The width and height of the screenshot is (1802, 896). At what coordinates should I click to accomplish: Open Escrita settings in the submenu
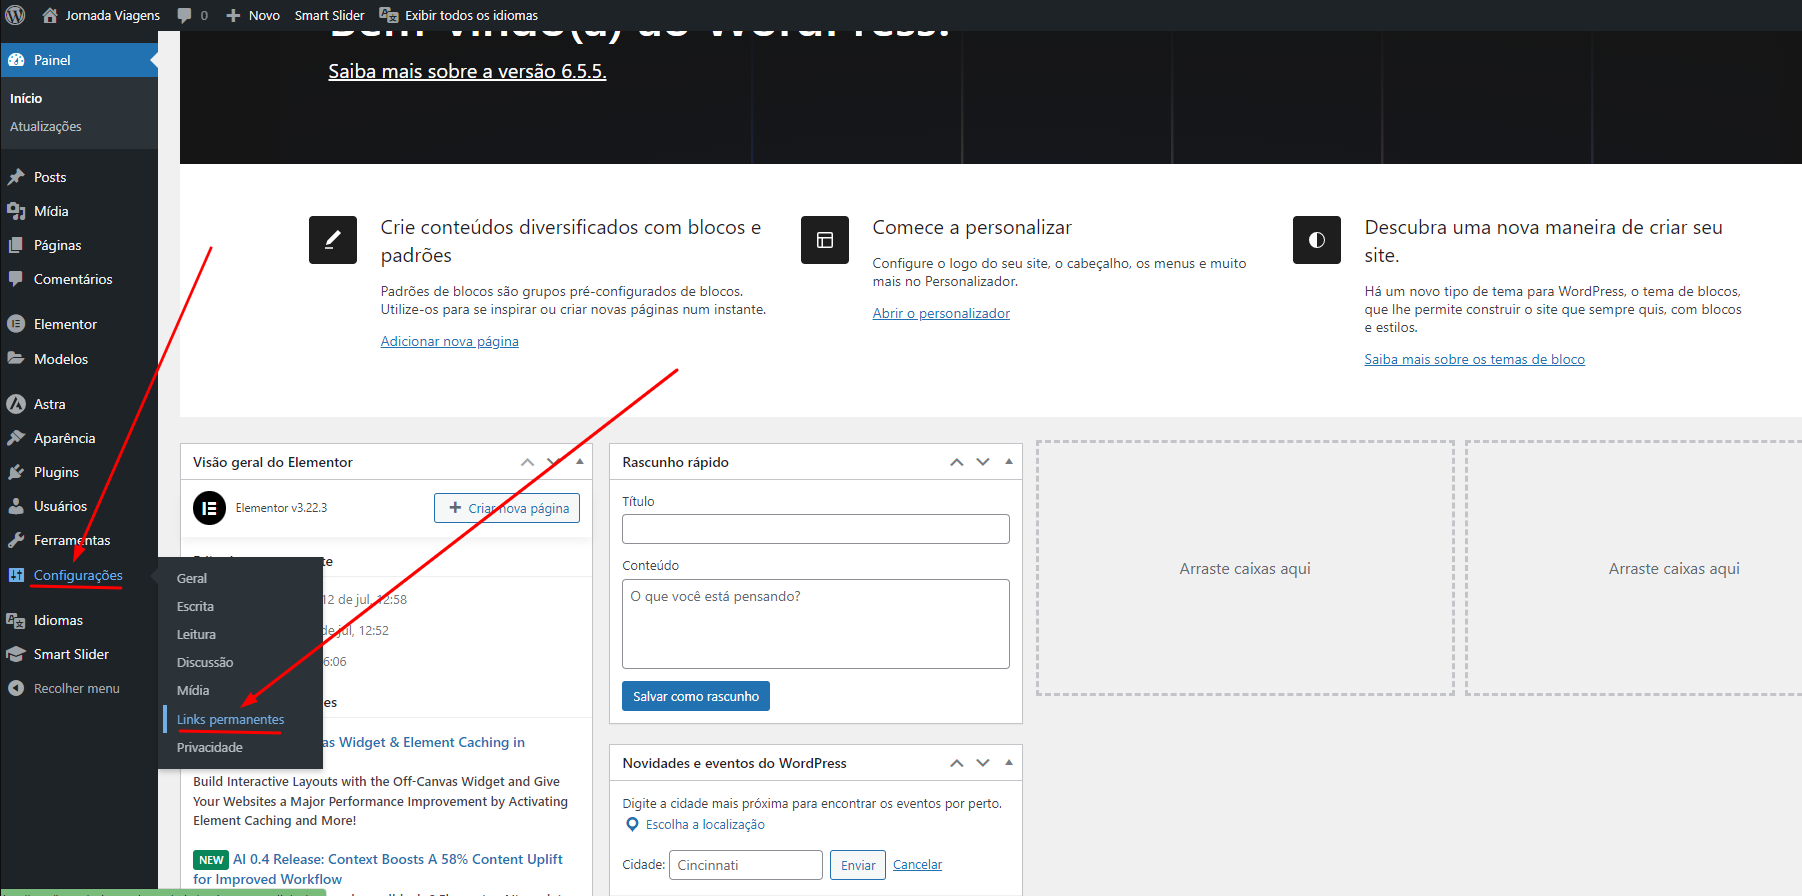coord(195,606)
